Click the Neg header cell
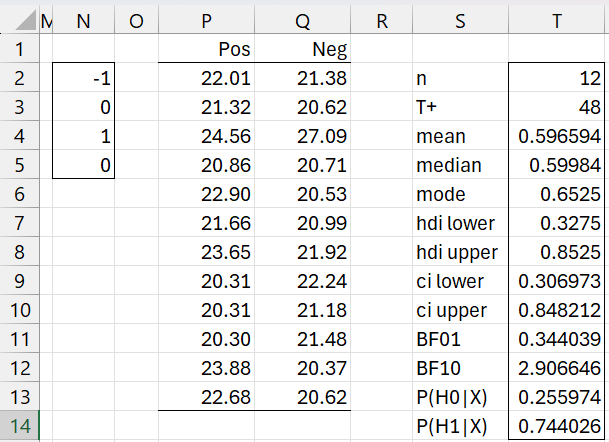This screenshot has width=609, height=442. (302, 49)
